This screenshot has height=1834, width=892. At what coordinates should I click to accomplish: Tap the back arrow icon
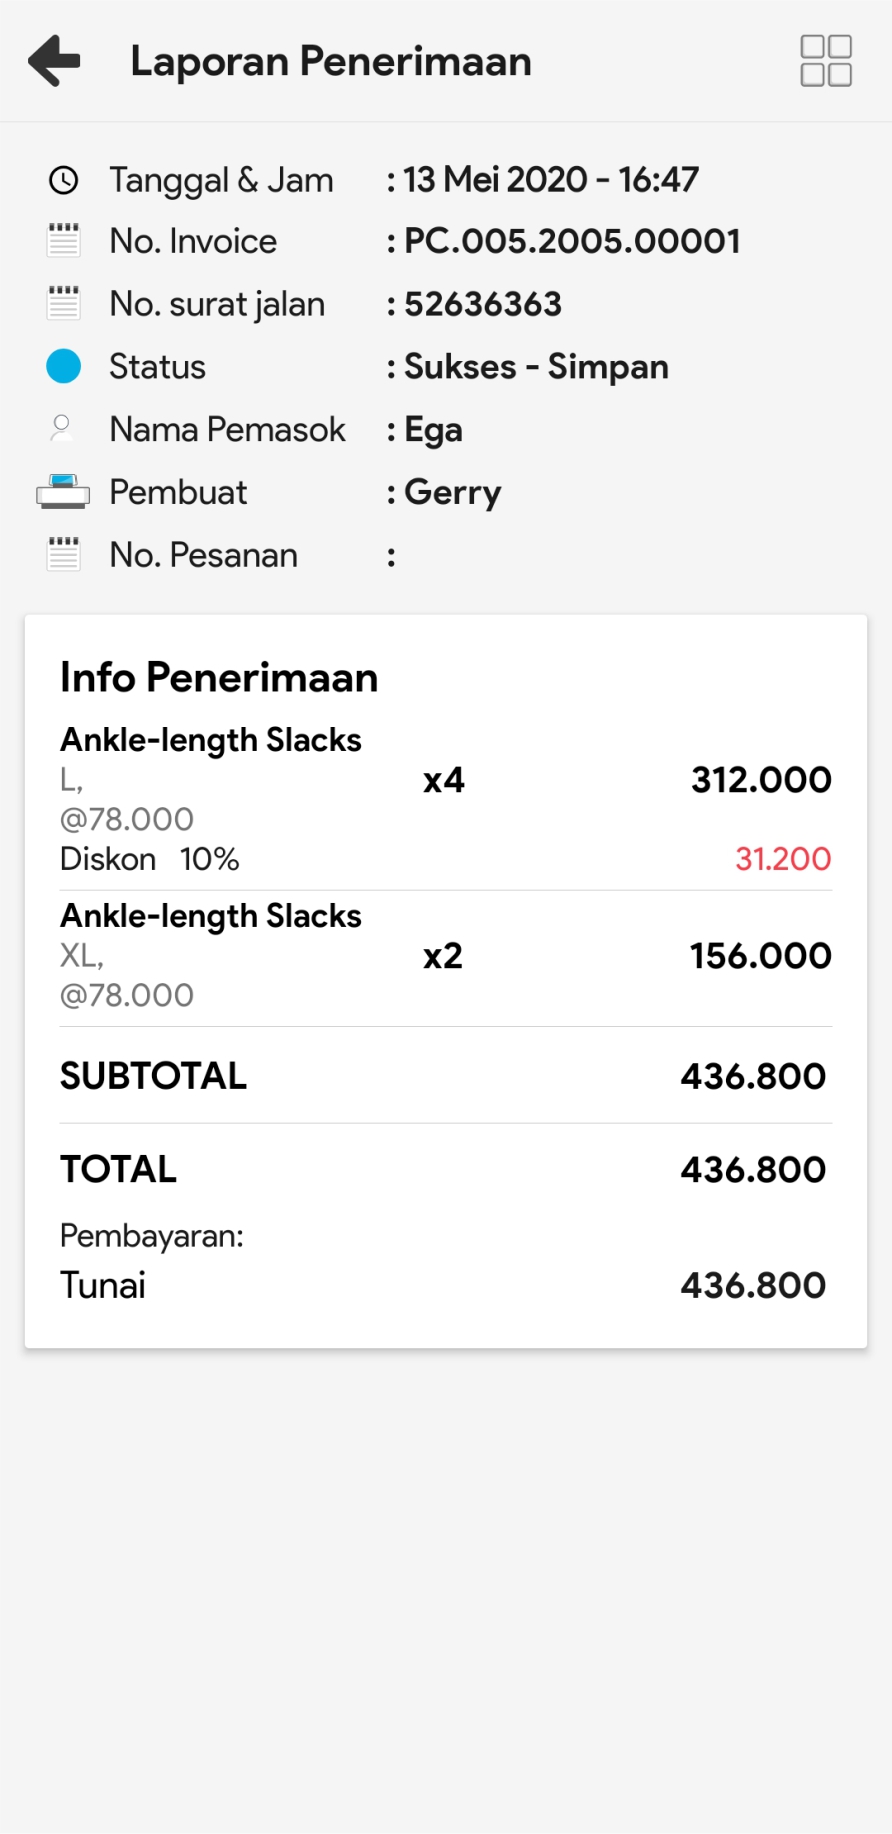tap(54, 60)
